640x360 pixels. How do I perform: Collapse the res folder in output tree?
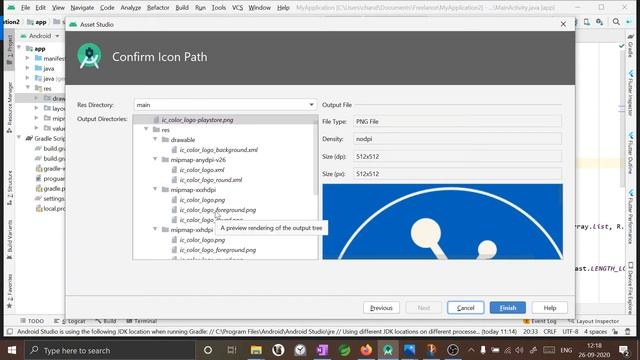pos(146,129)
